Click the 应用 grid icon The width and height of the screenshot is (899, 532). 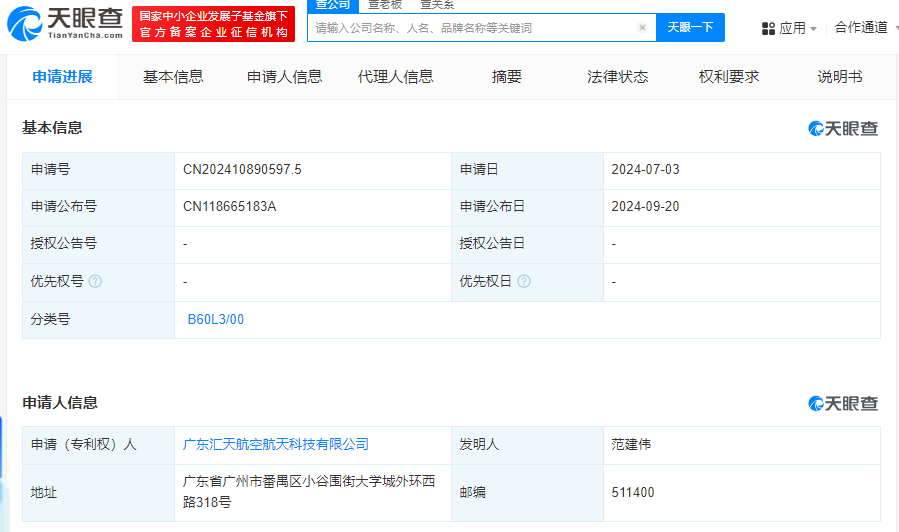click(768, 28)
